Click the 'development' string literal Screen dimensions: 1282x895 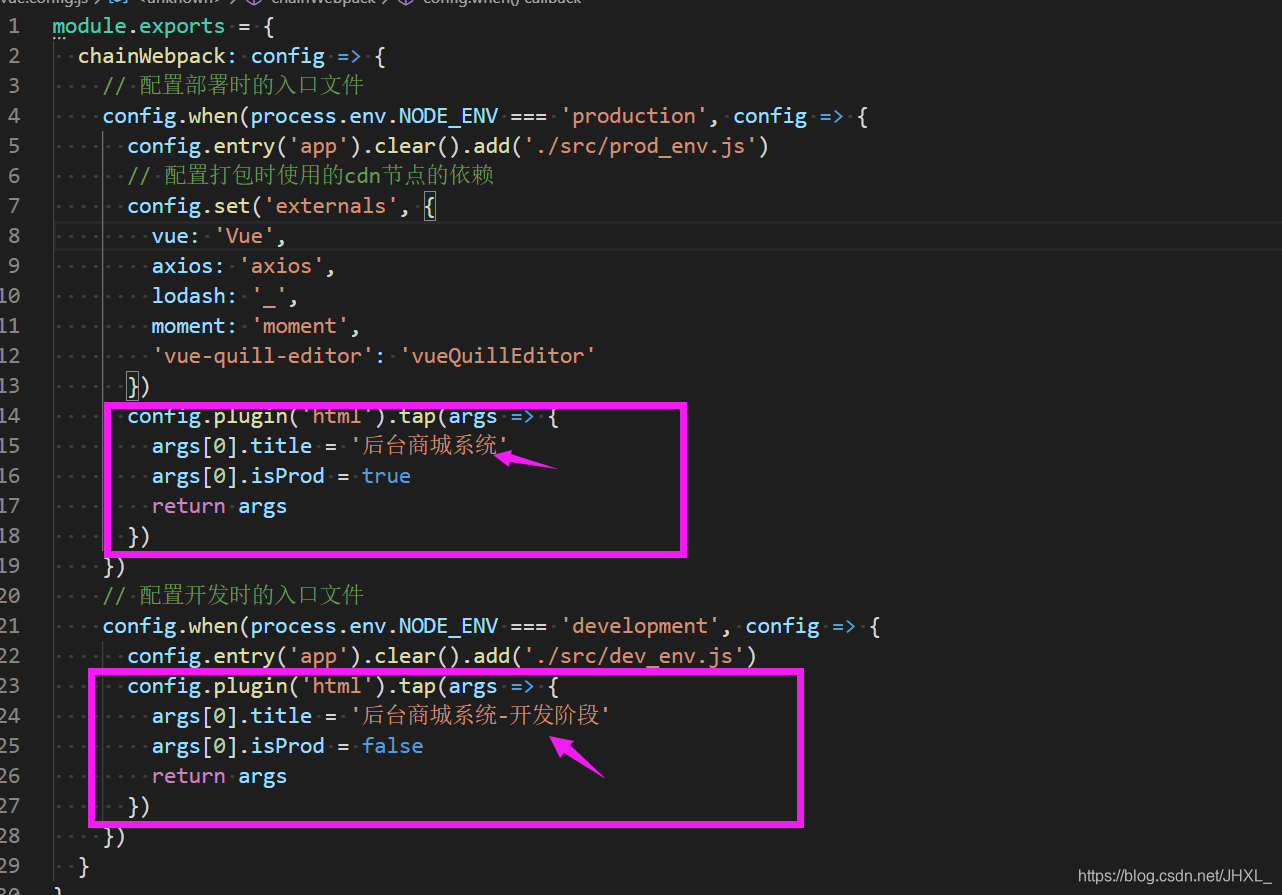640,626
